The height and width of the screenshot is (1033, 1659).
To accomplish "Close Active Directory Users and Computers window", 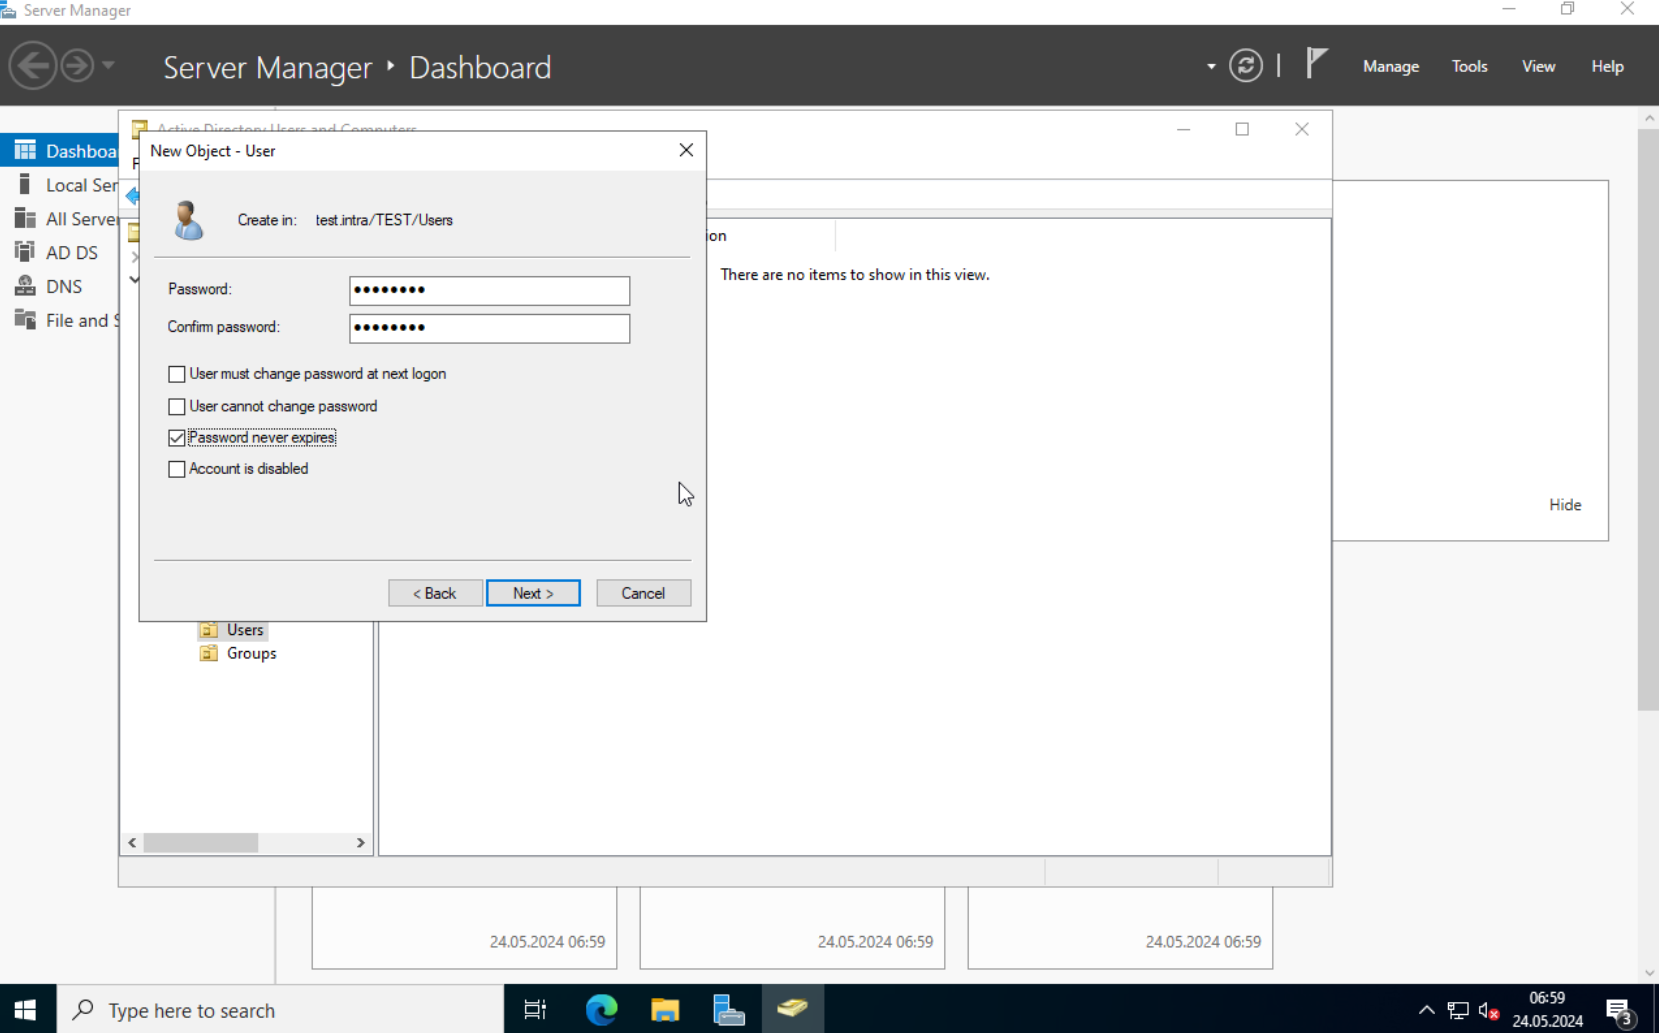I will [x=1301, y=129].
